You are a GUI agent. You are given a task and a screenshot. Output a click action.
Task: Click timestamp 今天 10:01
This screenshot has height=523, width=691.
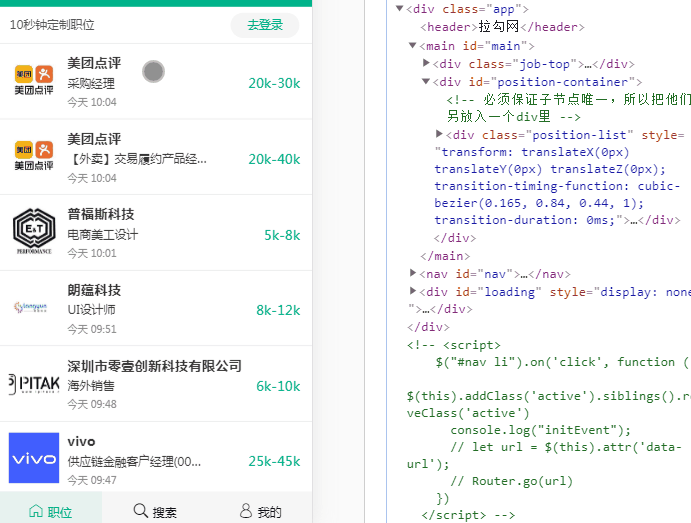(92, 253)
